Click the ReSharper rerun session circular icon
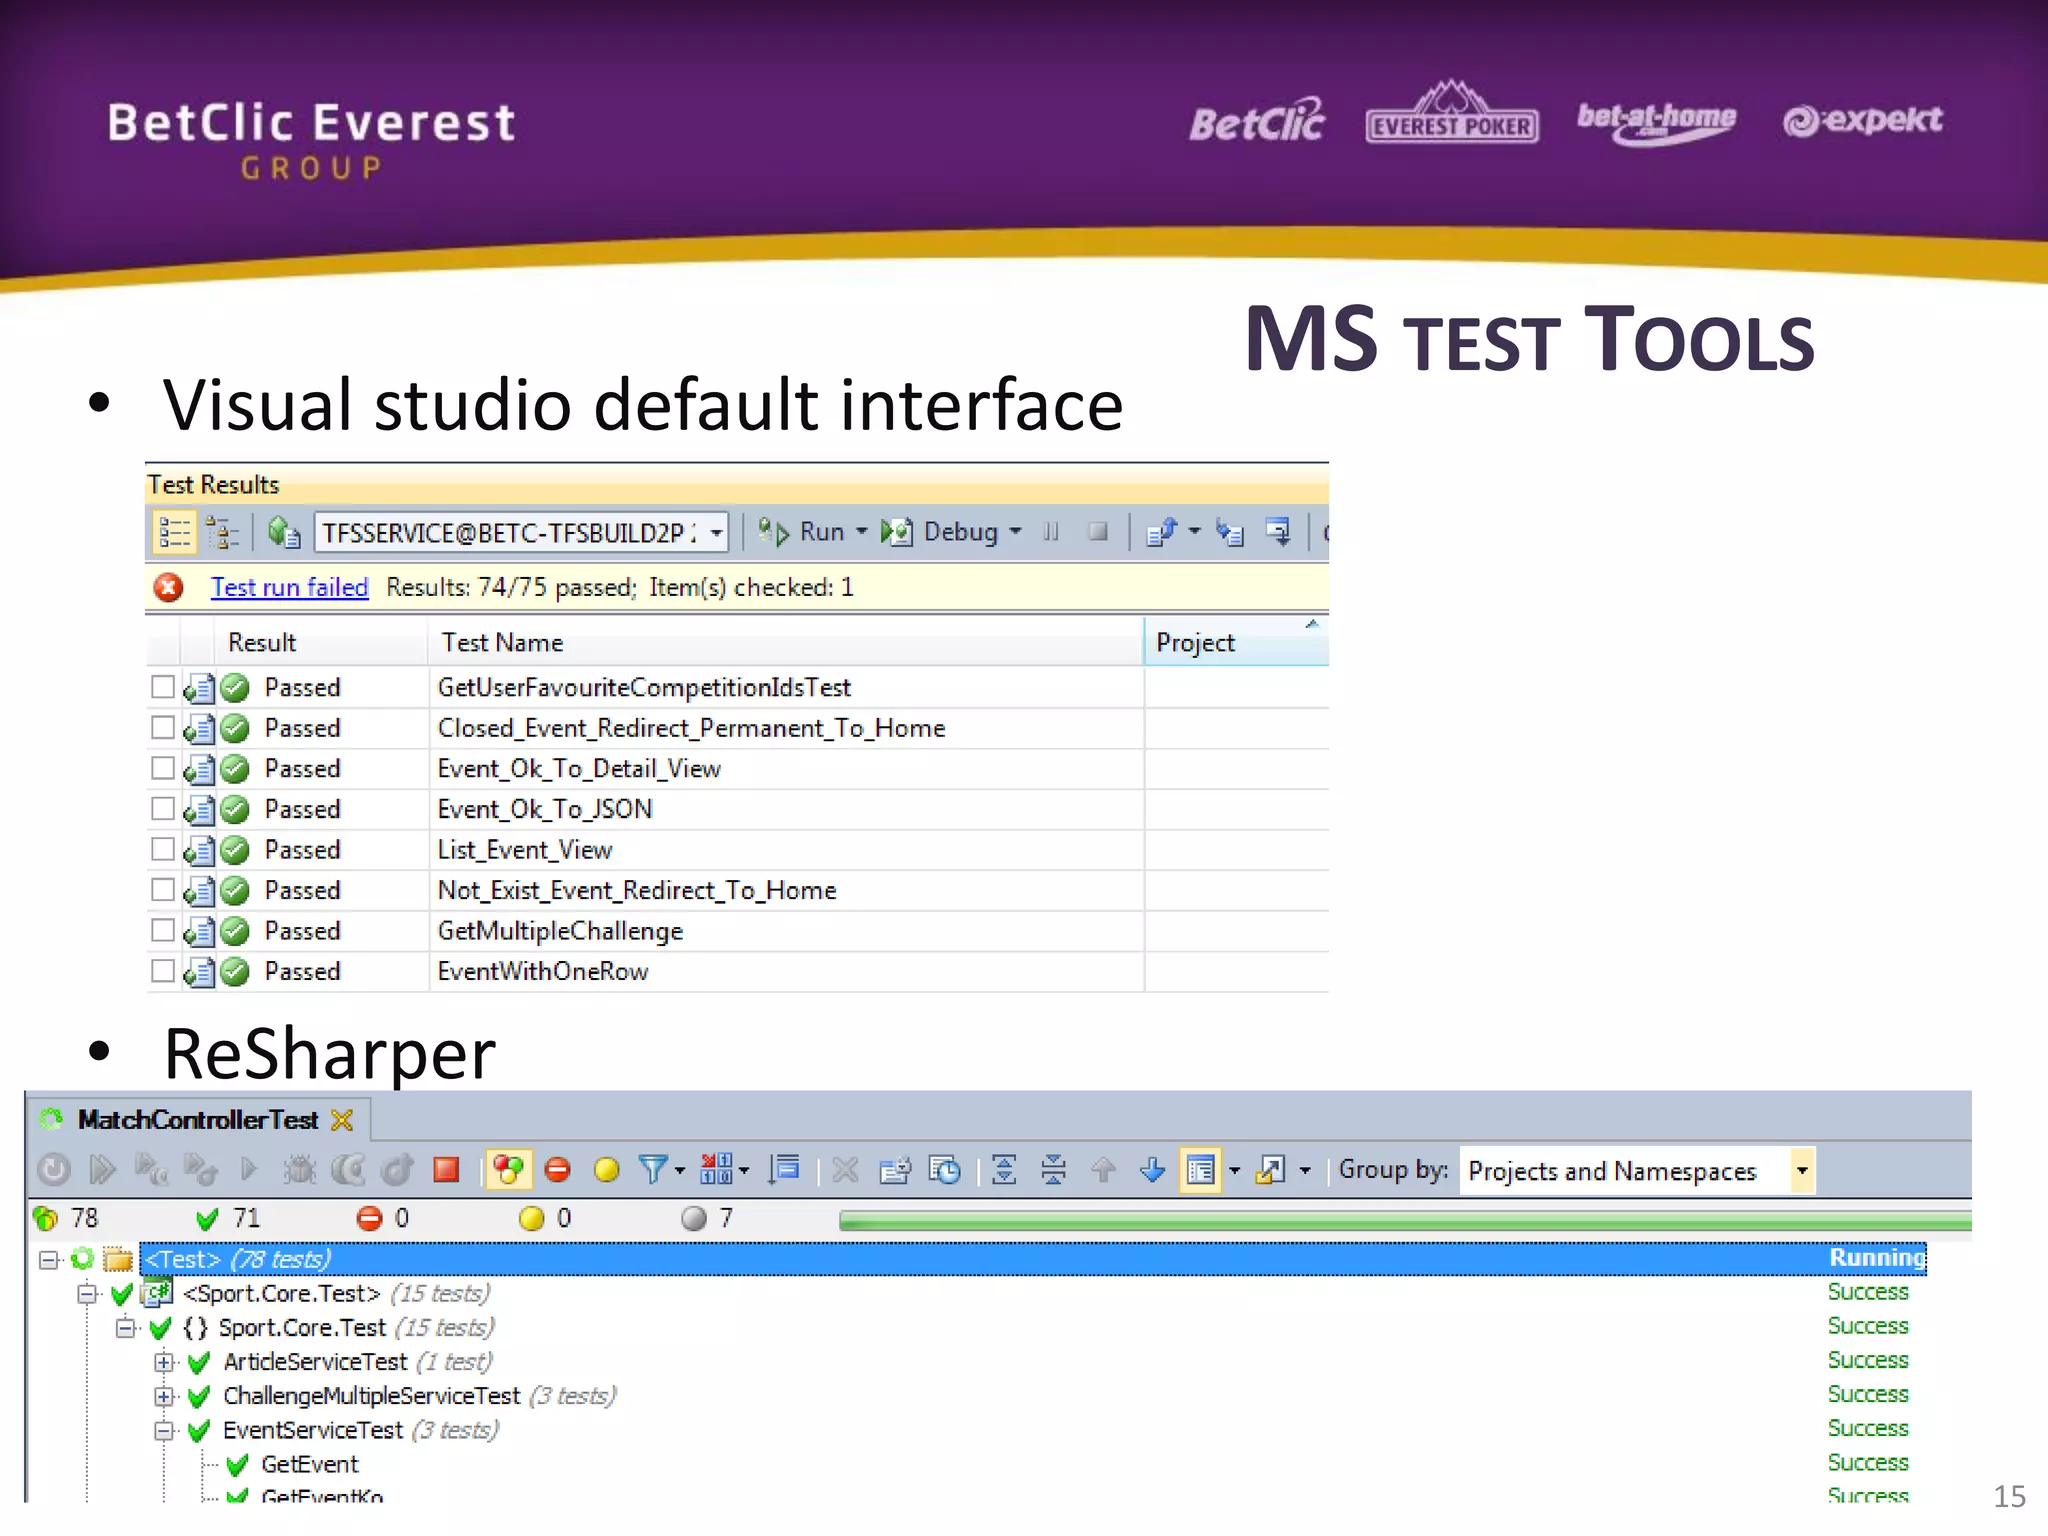The width and height of the screenshot is (2048, 1536). pos(54,1169)
